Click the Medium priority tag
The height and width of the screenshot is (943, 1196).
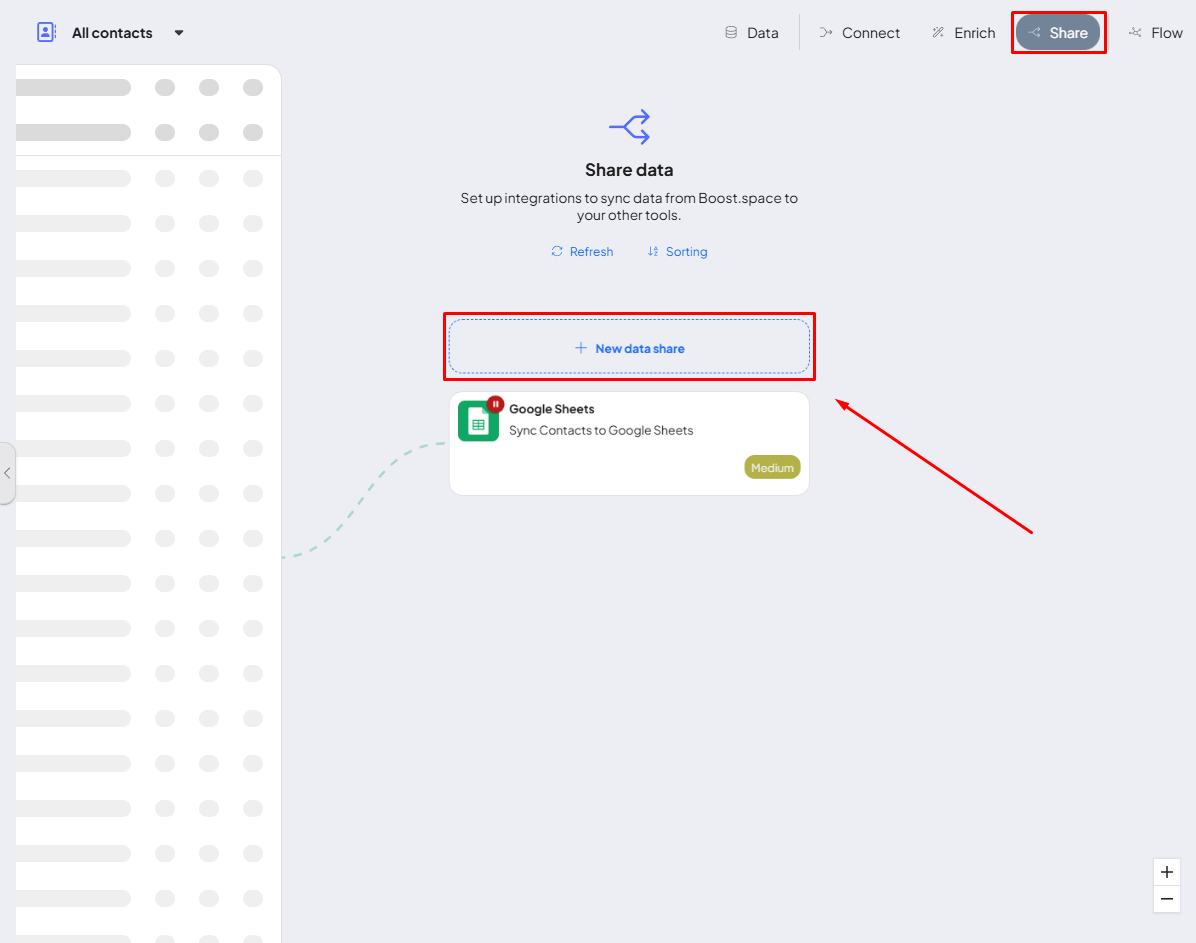pos(772,468)
